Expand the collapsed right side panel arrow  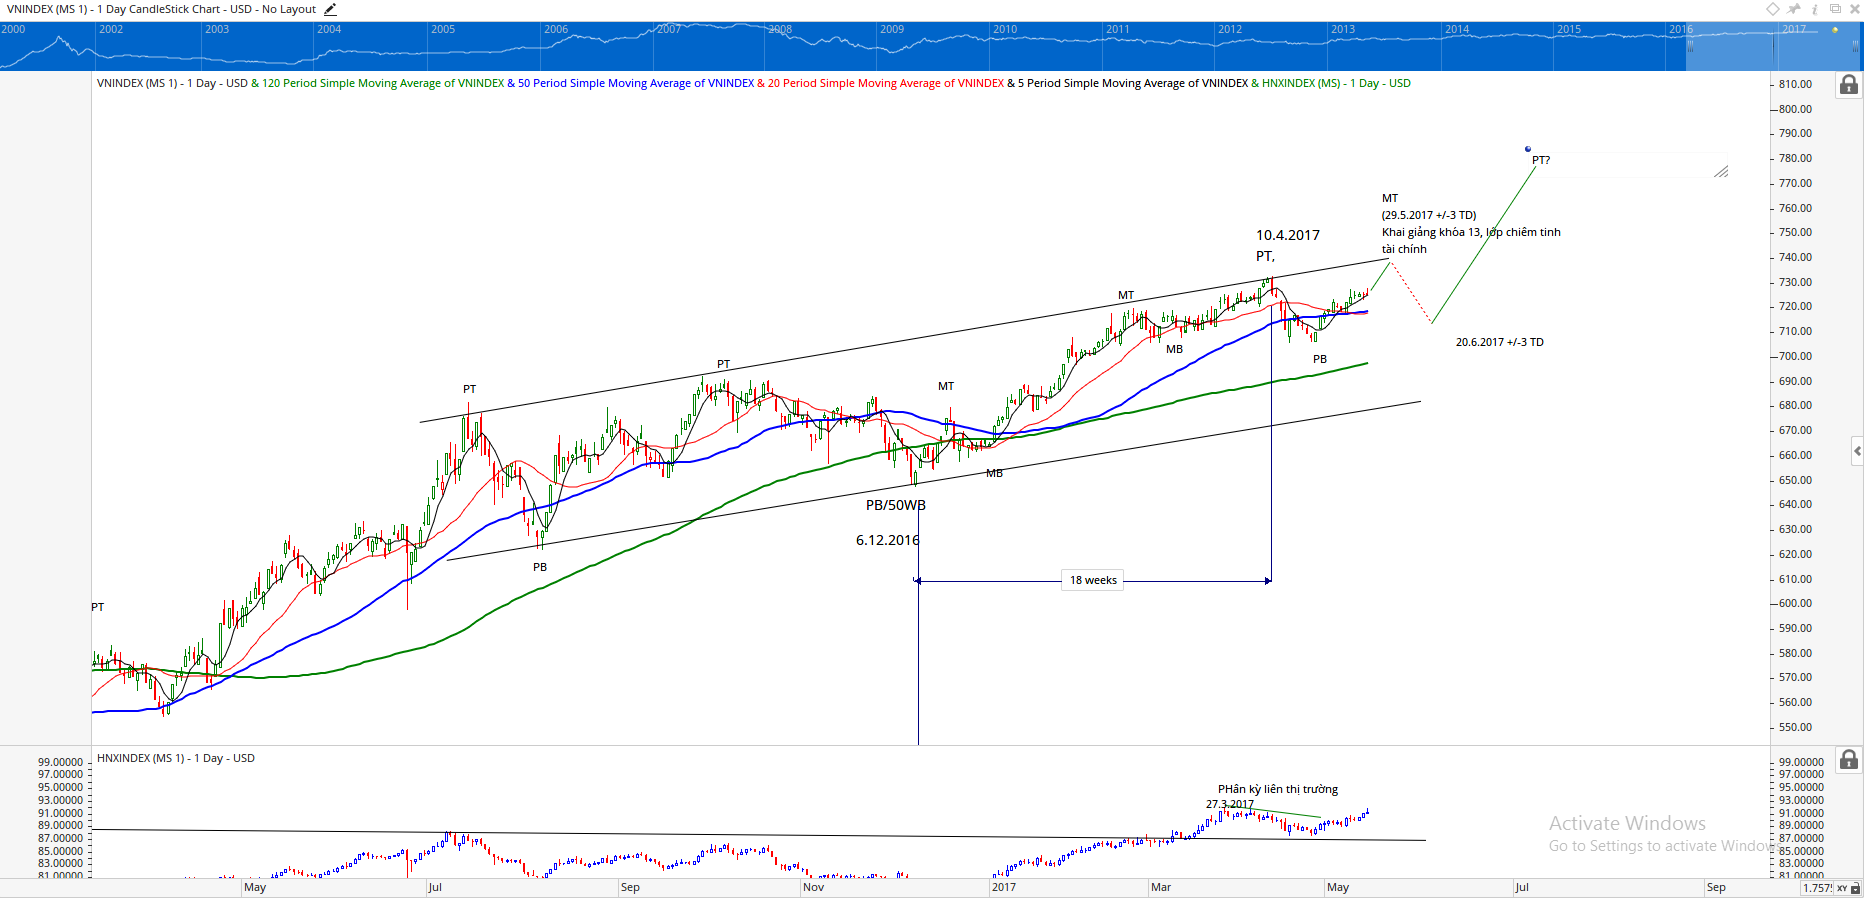click(x=1857, y=452)
